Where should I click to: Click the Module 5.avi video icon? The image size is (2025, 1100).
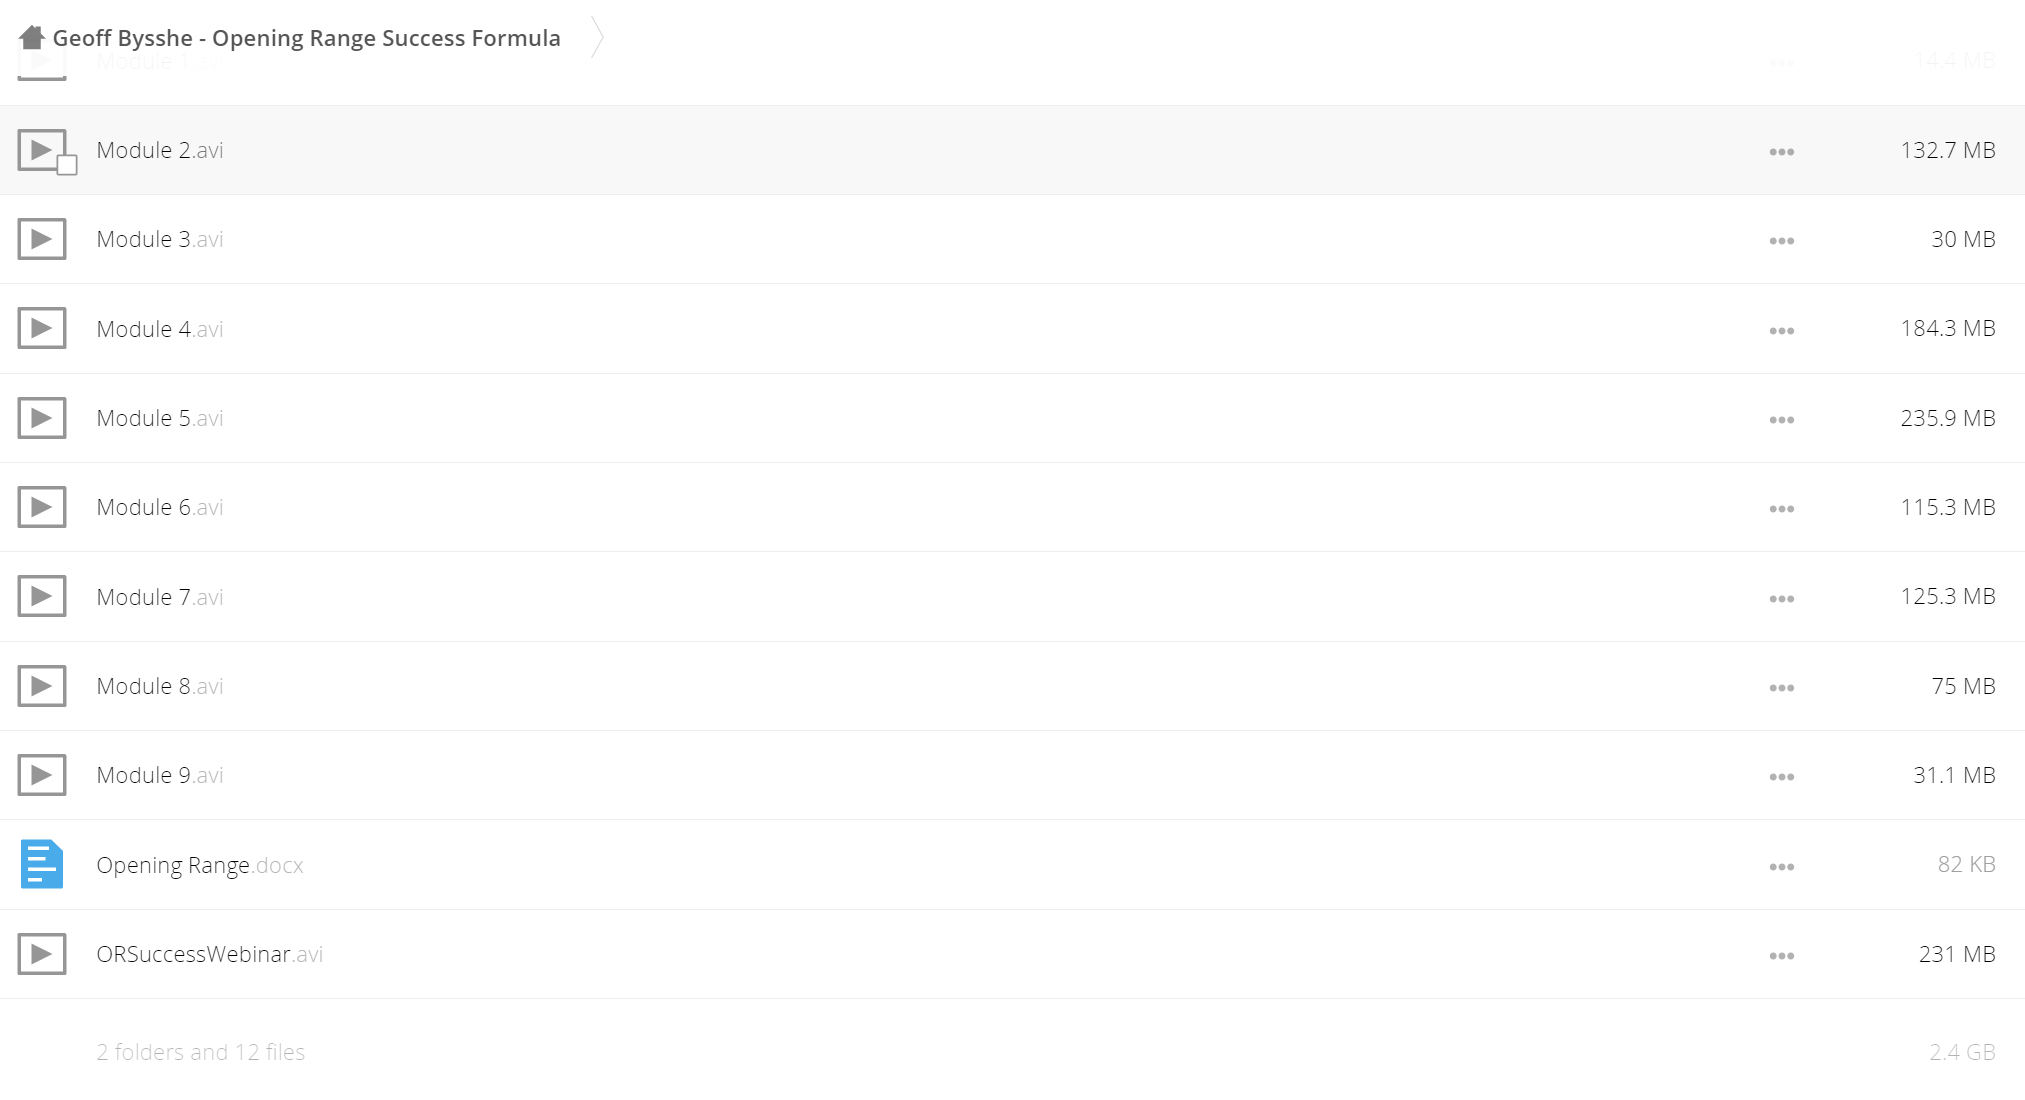pyautogui.click(x=42, y=418)
